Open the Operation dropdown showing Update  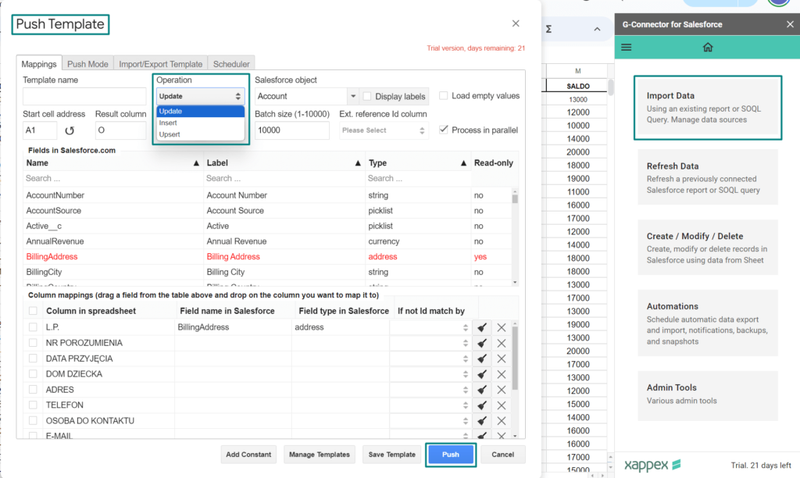pos(200,96)
